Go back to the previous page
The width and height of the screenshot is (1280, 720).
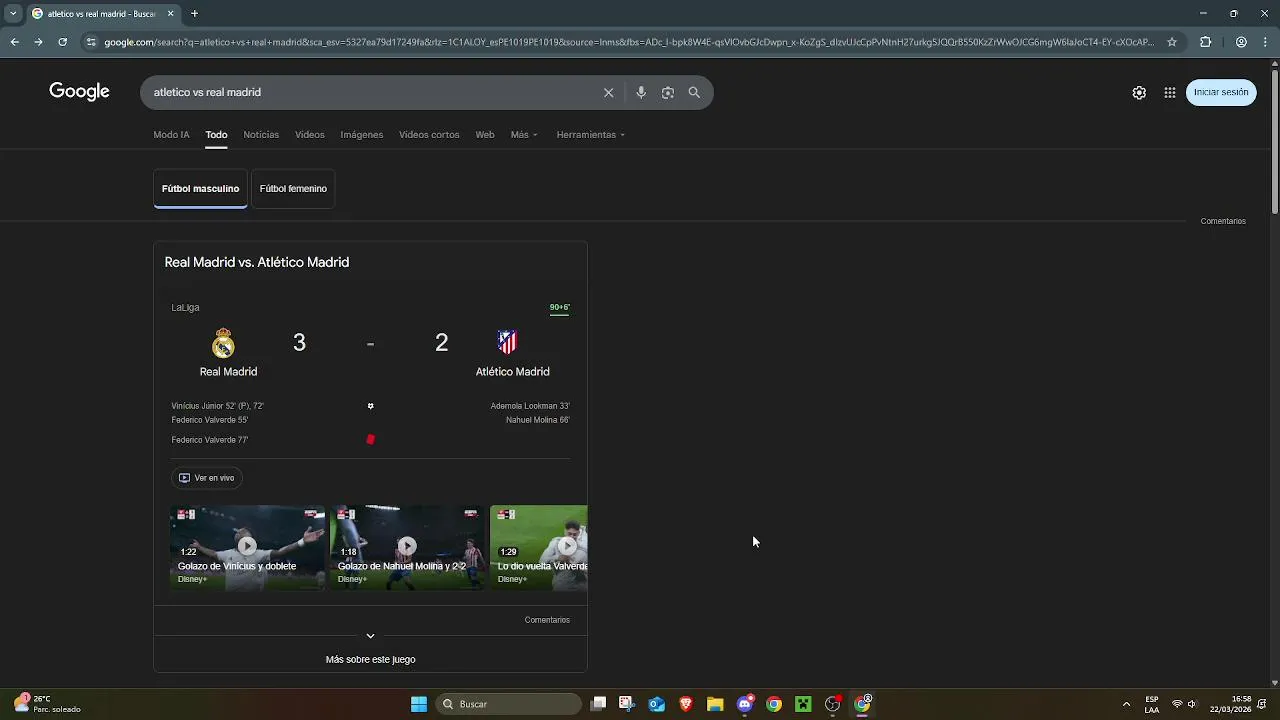14,42
